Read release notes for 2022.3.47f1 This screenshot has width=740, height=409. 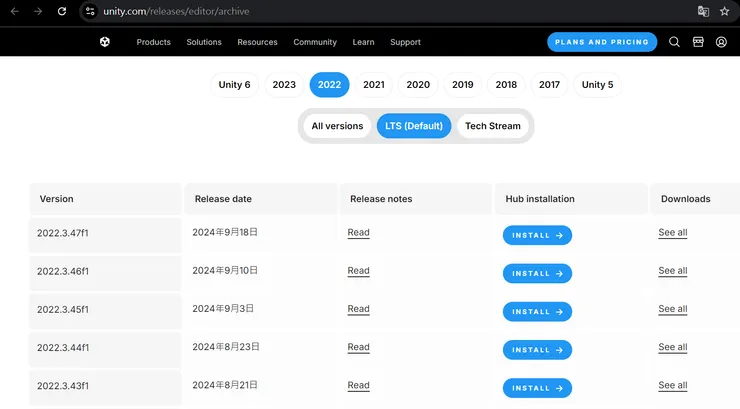point(358,233)
